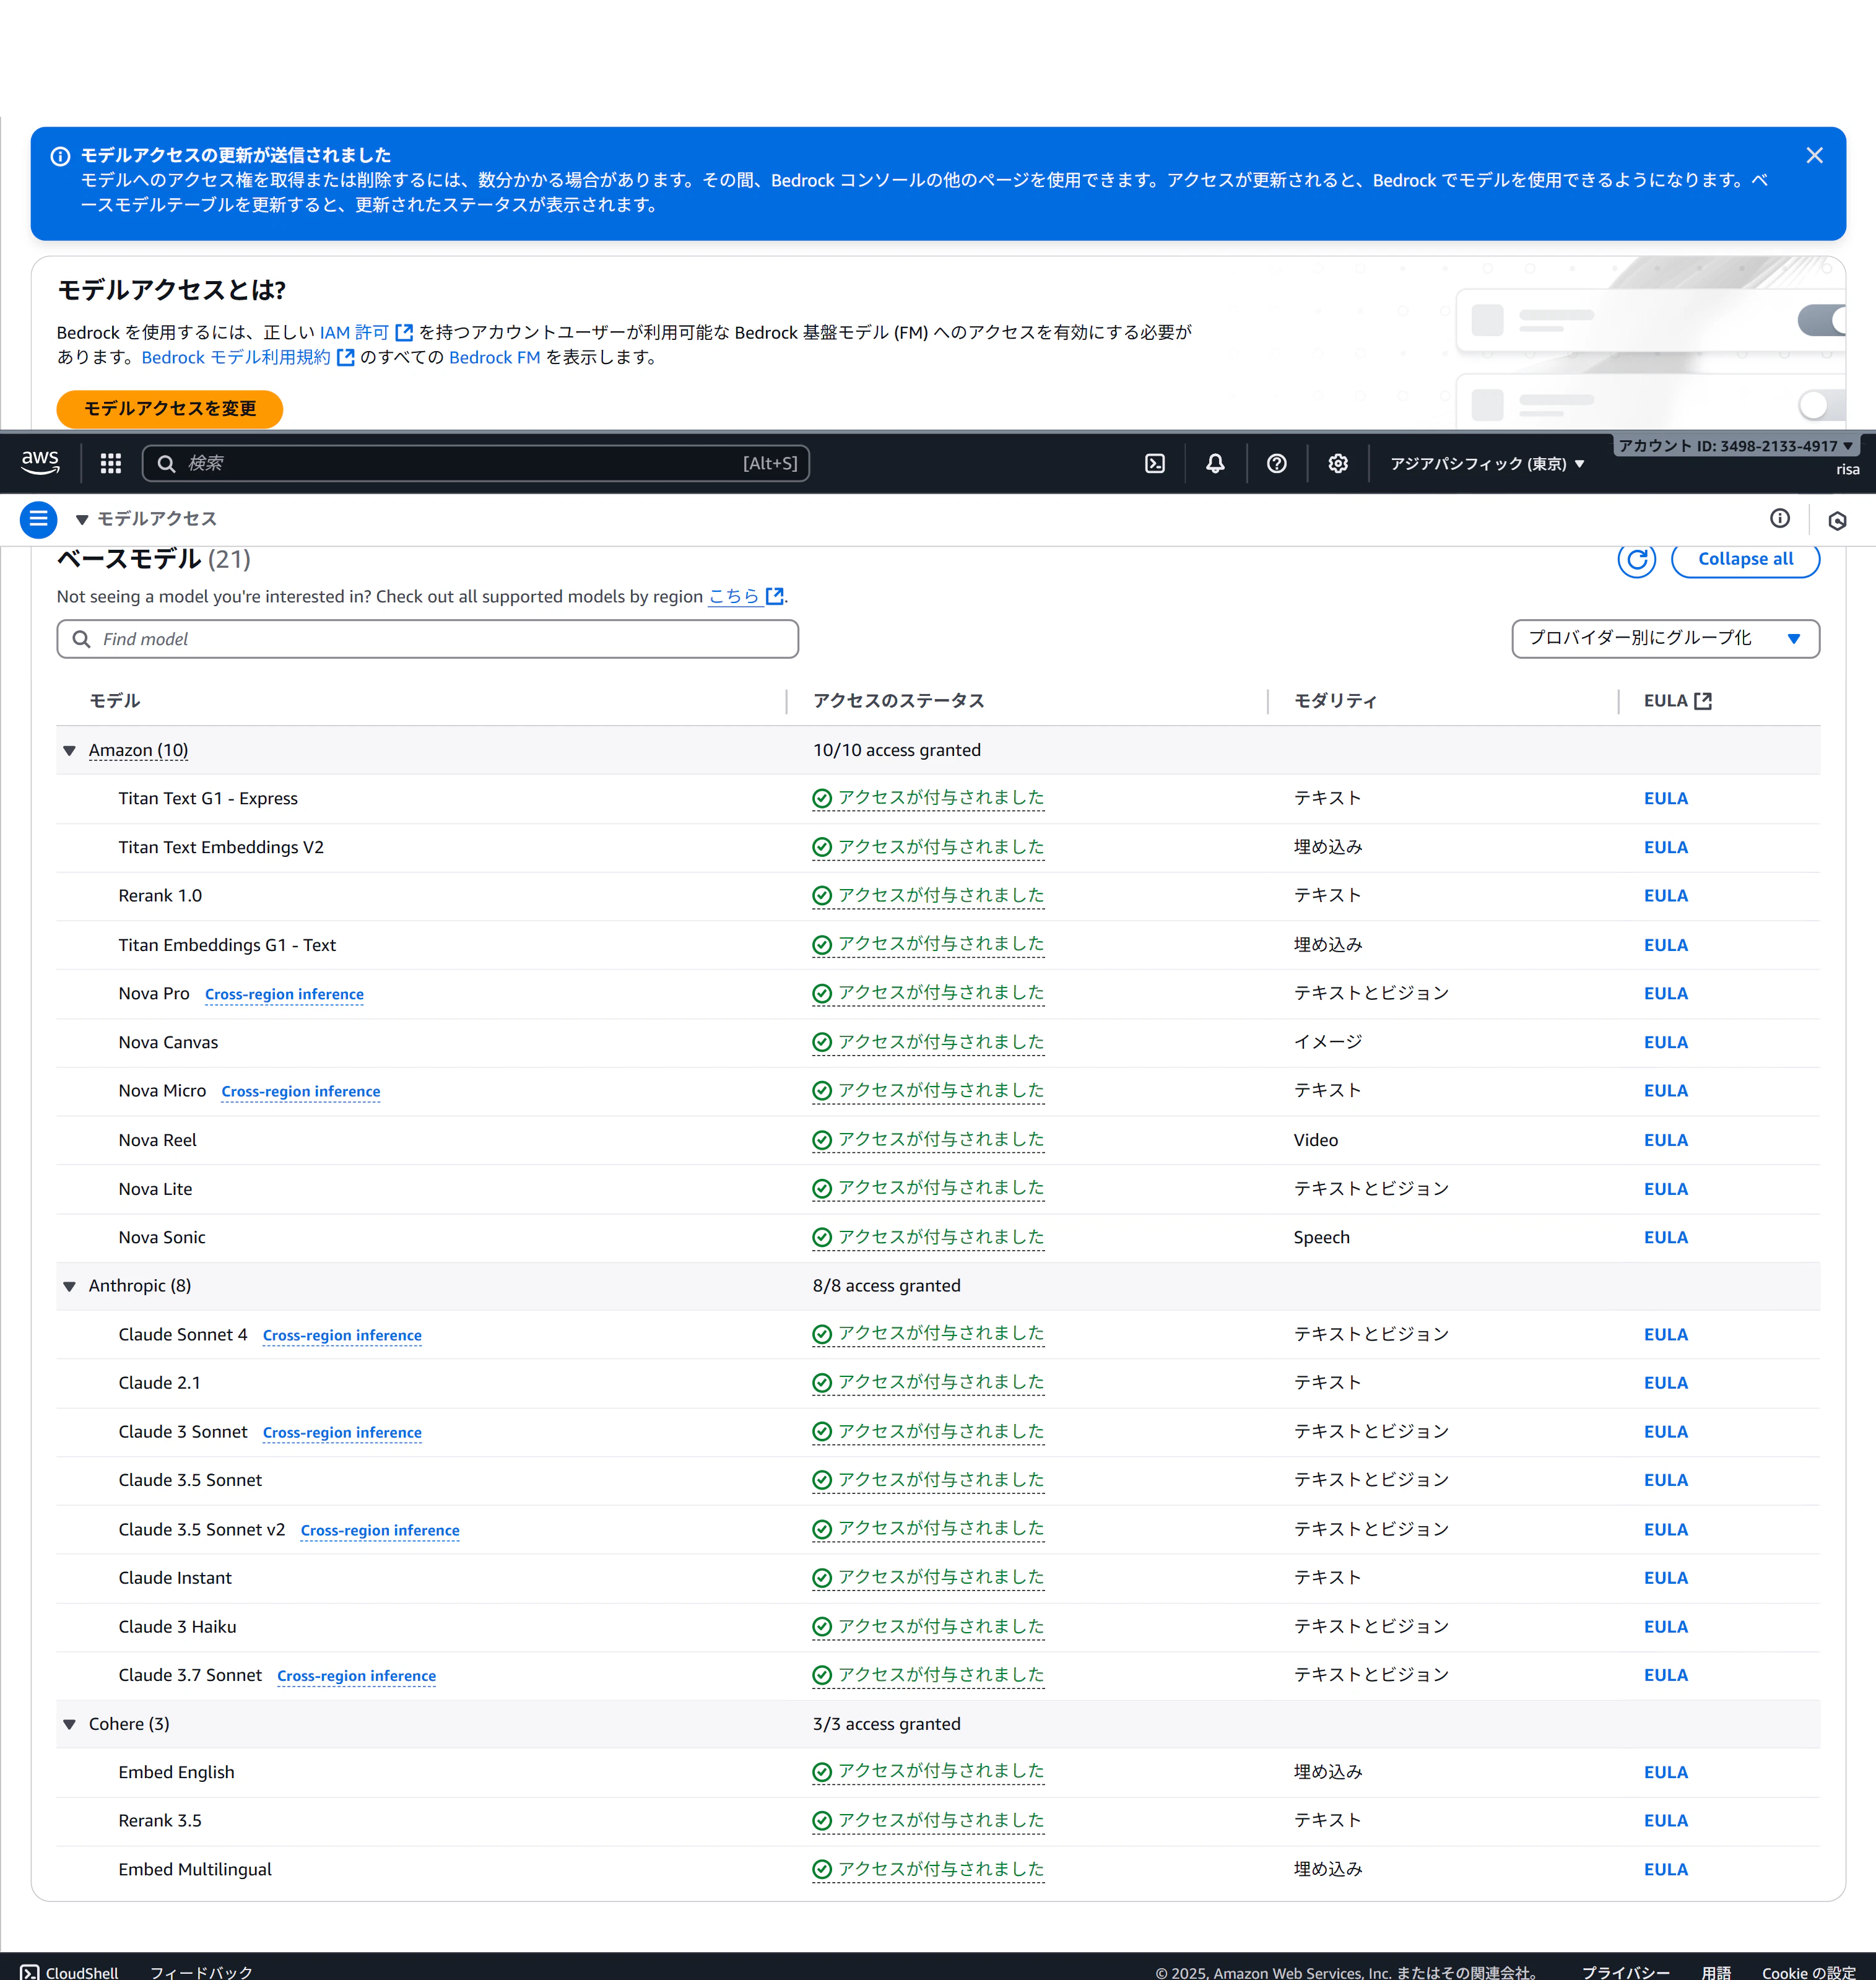
Task: Collapse the Cohere (3) provider group
Action: pos(69,1725)
